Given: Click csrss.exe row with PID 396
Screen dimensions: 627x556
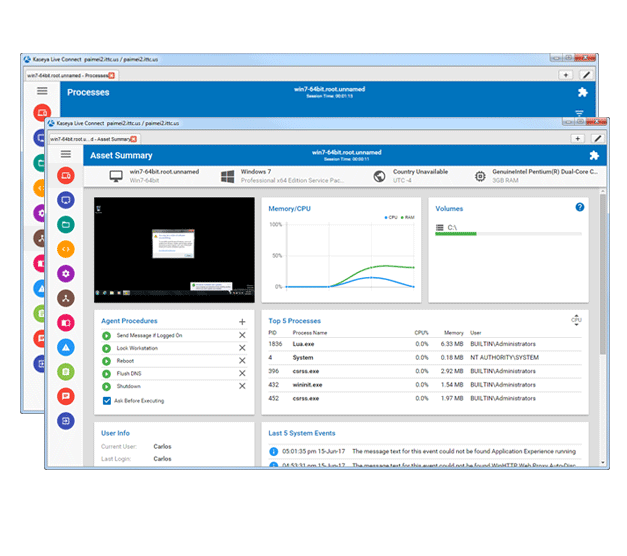Looking at the screenshot, I should pos(425,371).
